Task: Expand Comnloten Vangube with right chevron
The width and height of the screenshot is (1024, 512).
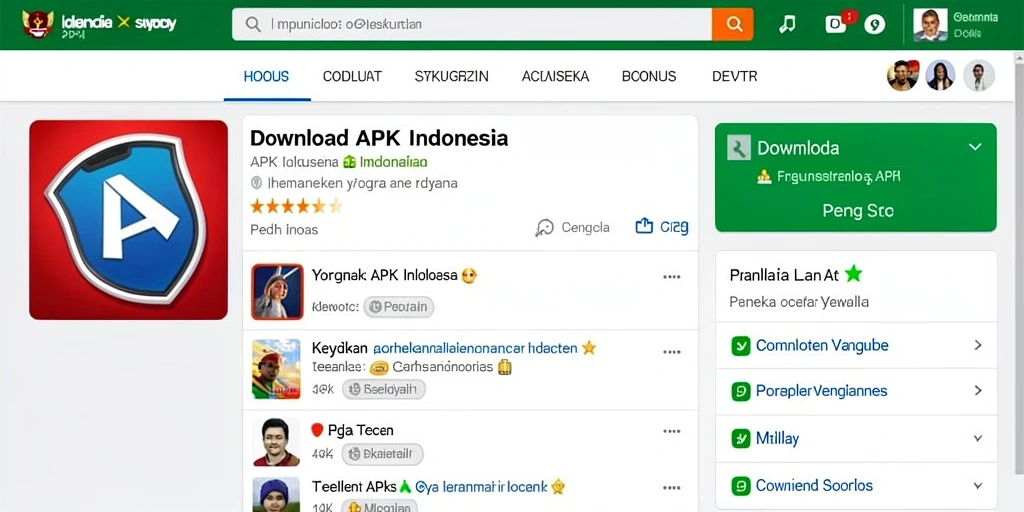Action: click(x=978, y=345)
